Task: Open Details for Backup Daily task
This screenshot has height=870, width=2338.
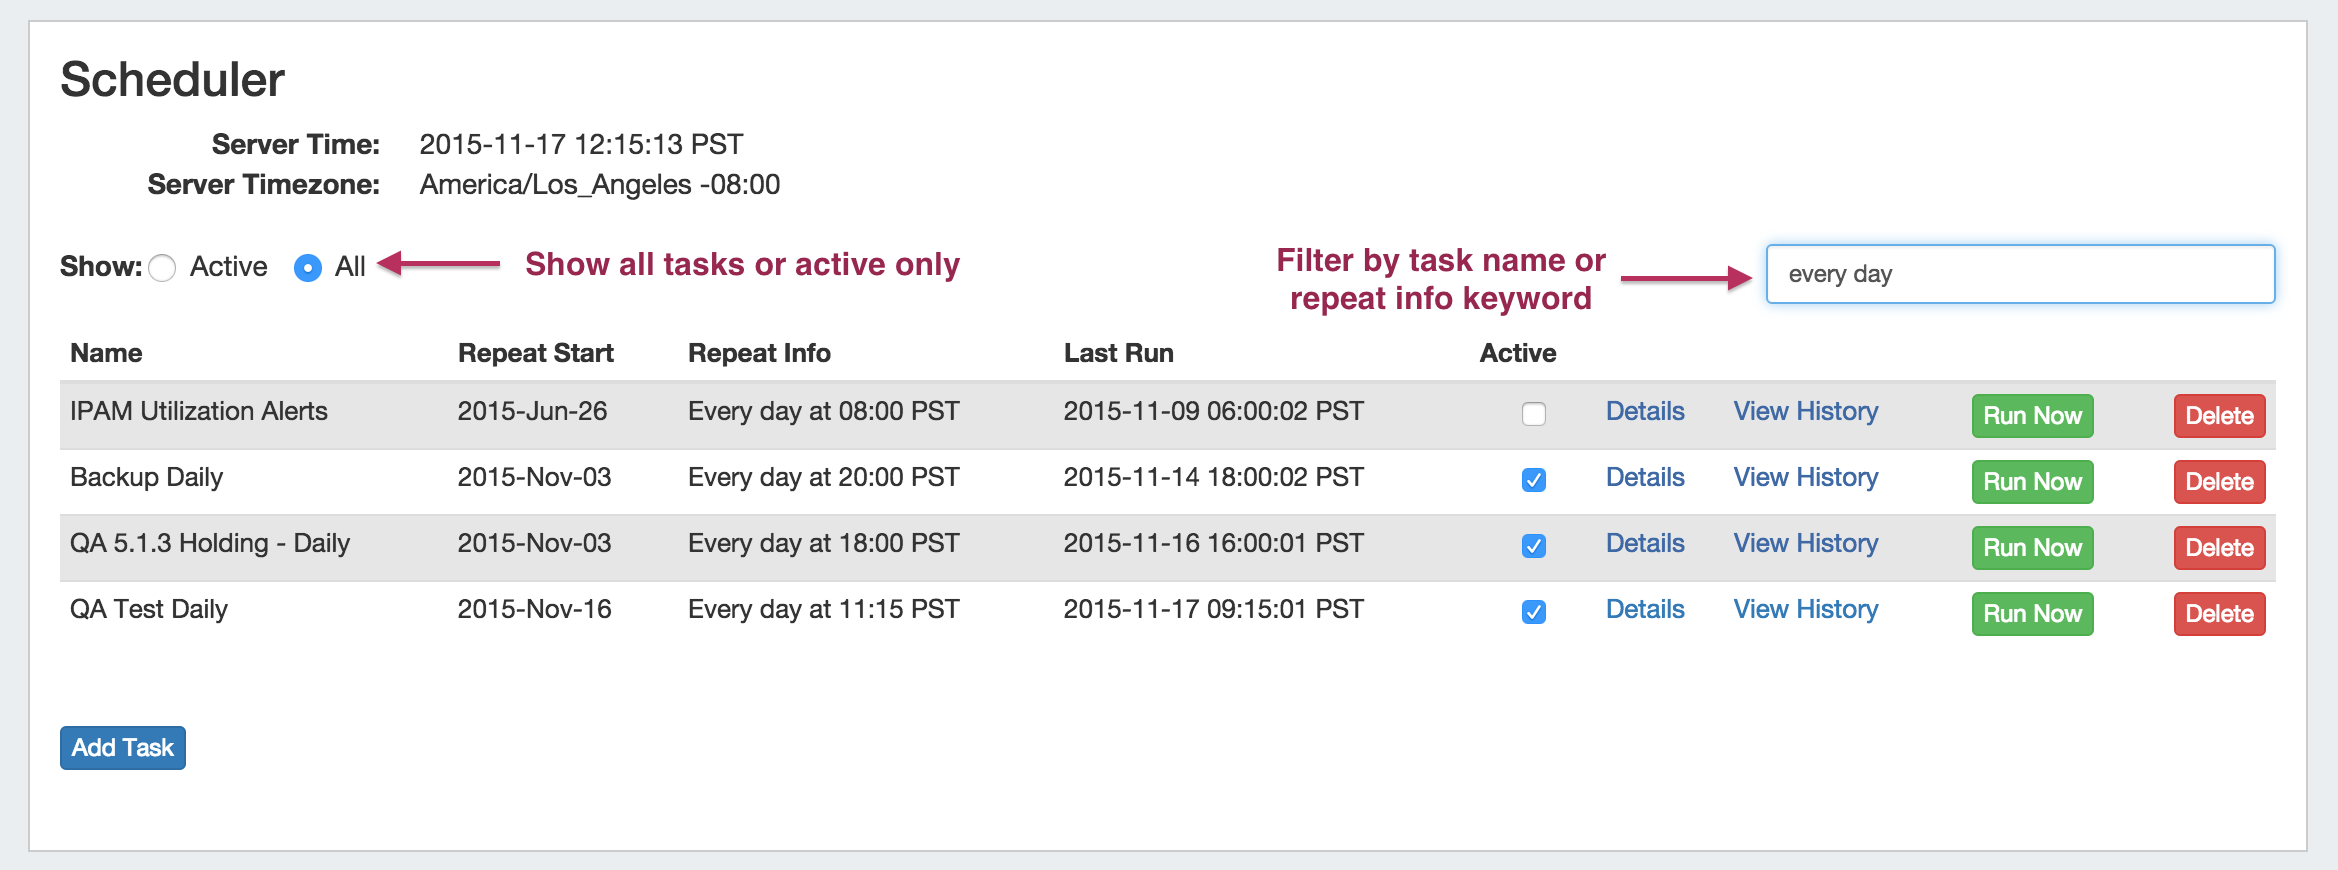Action: [x=1645, y=477]
